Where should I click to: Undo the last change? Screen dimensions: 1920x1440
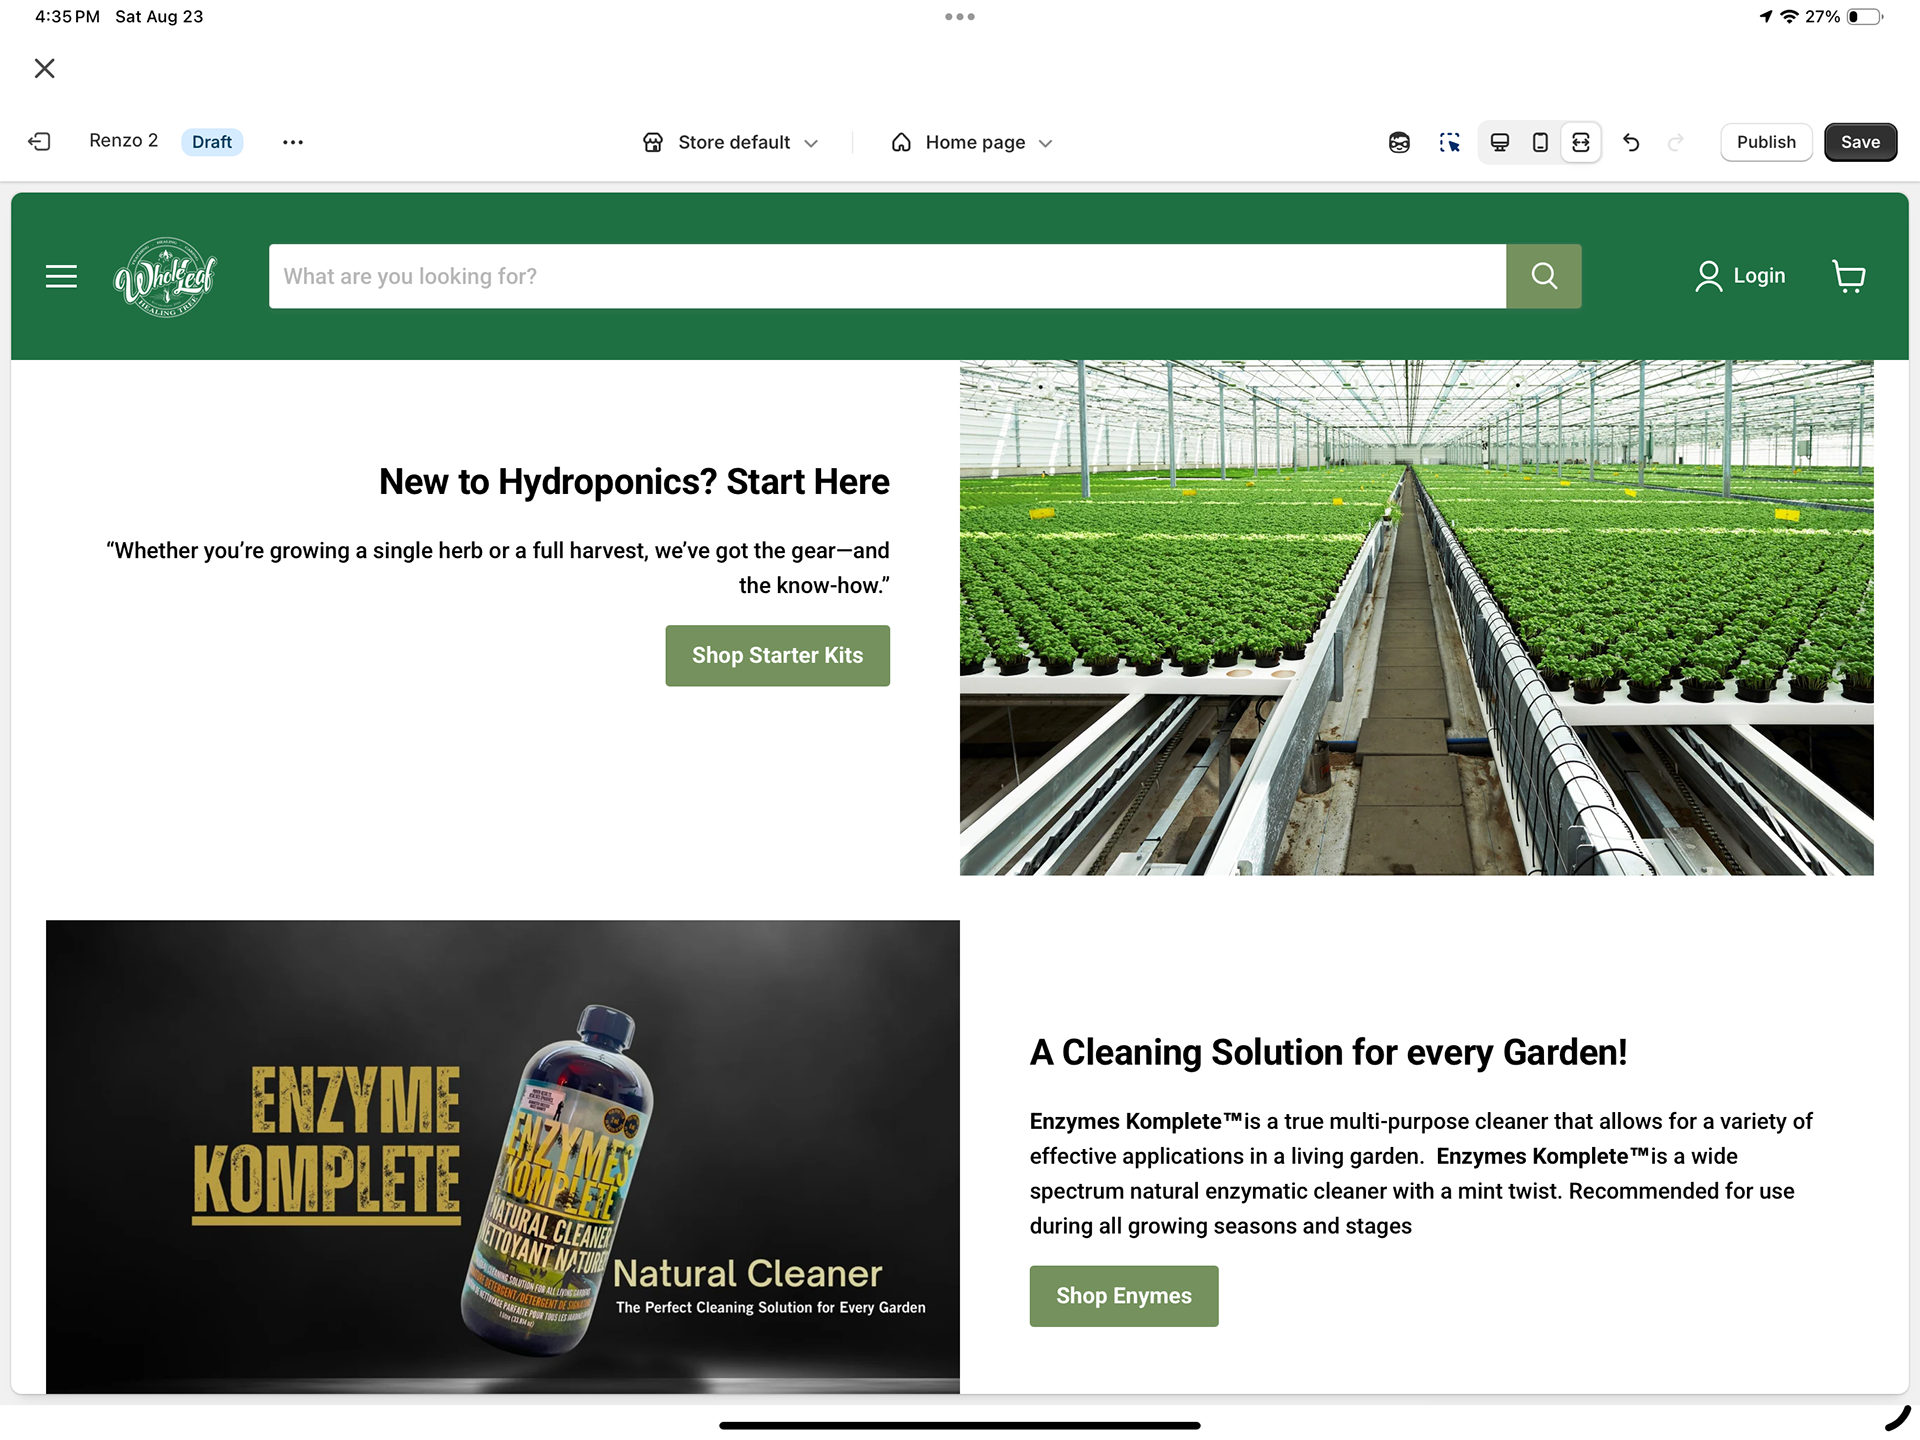(1631, 142)
